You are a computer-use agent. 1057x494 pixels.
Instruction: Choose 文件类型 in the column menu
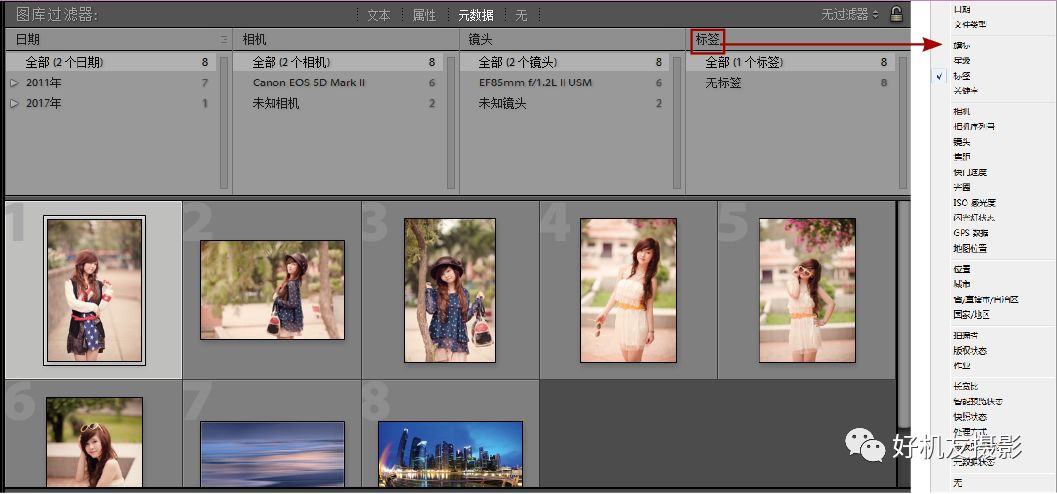969,24
